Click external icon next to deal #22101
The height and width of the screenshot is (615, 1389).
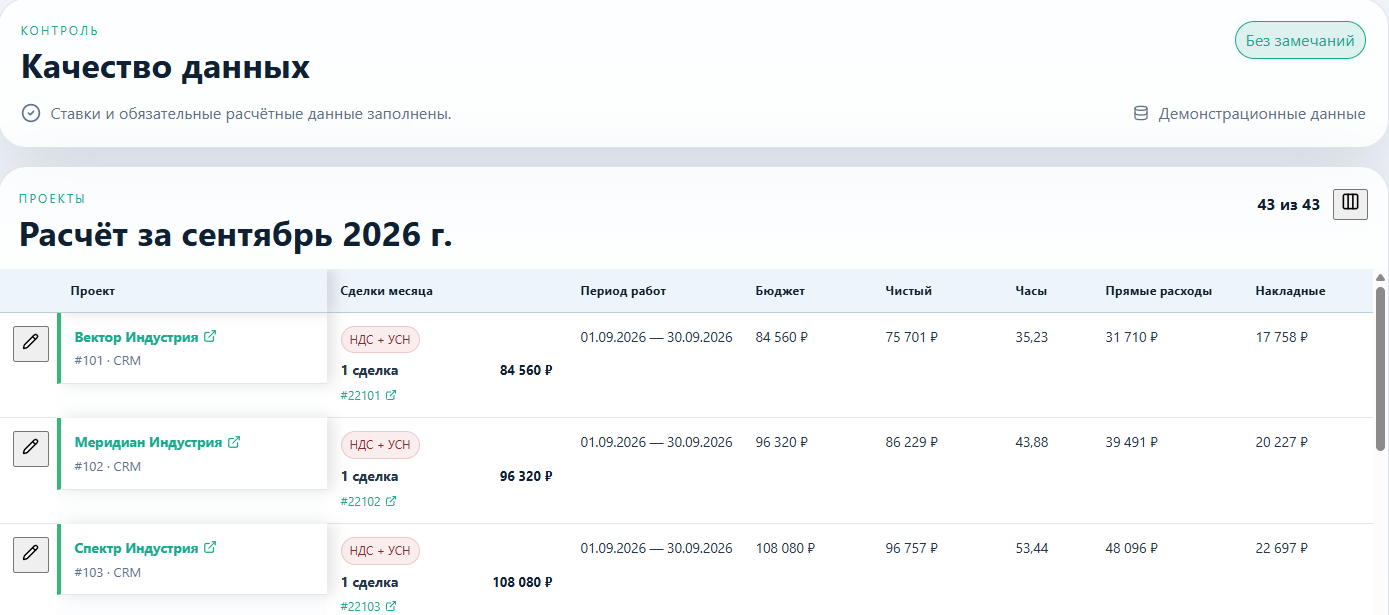tap(391, 395)
